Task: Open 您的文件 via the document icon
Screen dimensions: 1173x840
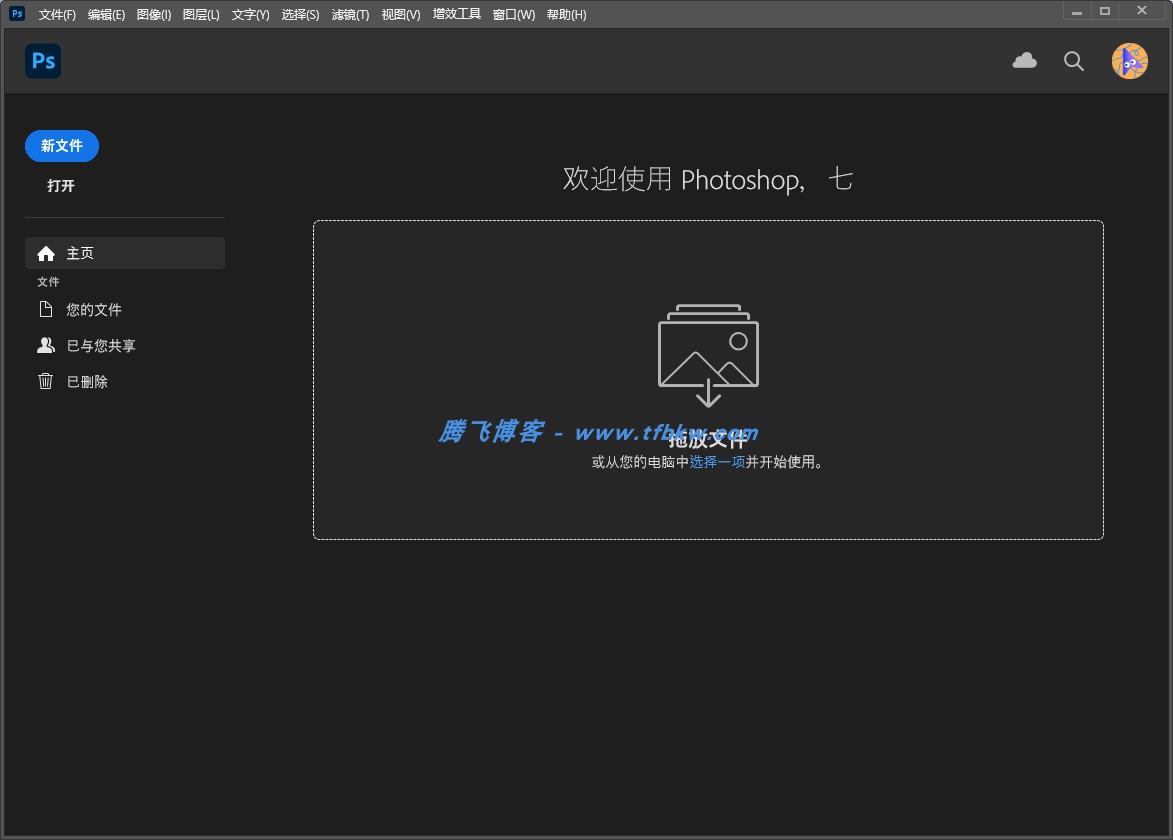Action: (x=46, y=309)
